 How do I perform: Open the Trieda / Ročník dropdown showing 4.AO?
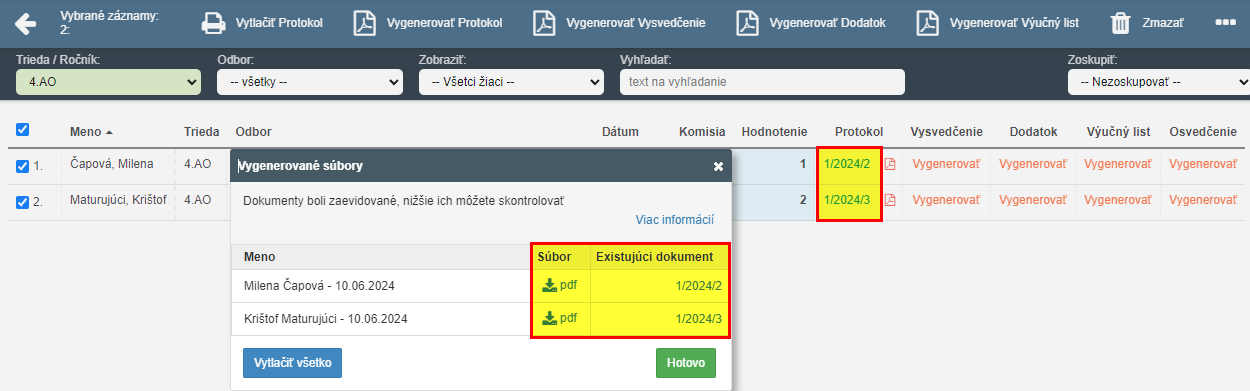[109, 82]
